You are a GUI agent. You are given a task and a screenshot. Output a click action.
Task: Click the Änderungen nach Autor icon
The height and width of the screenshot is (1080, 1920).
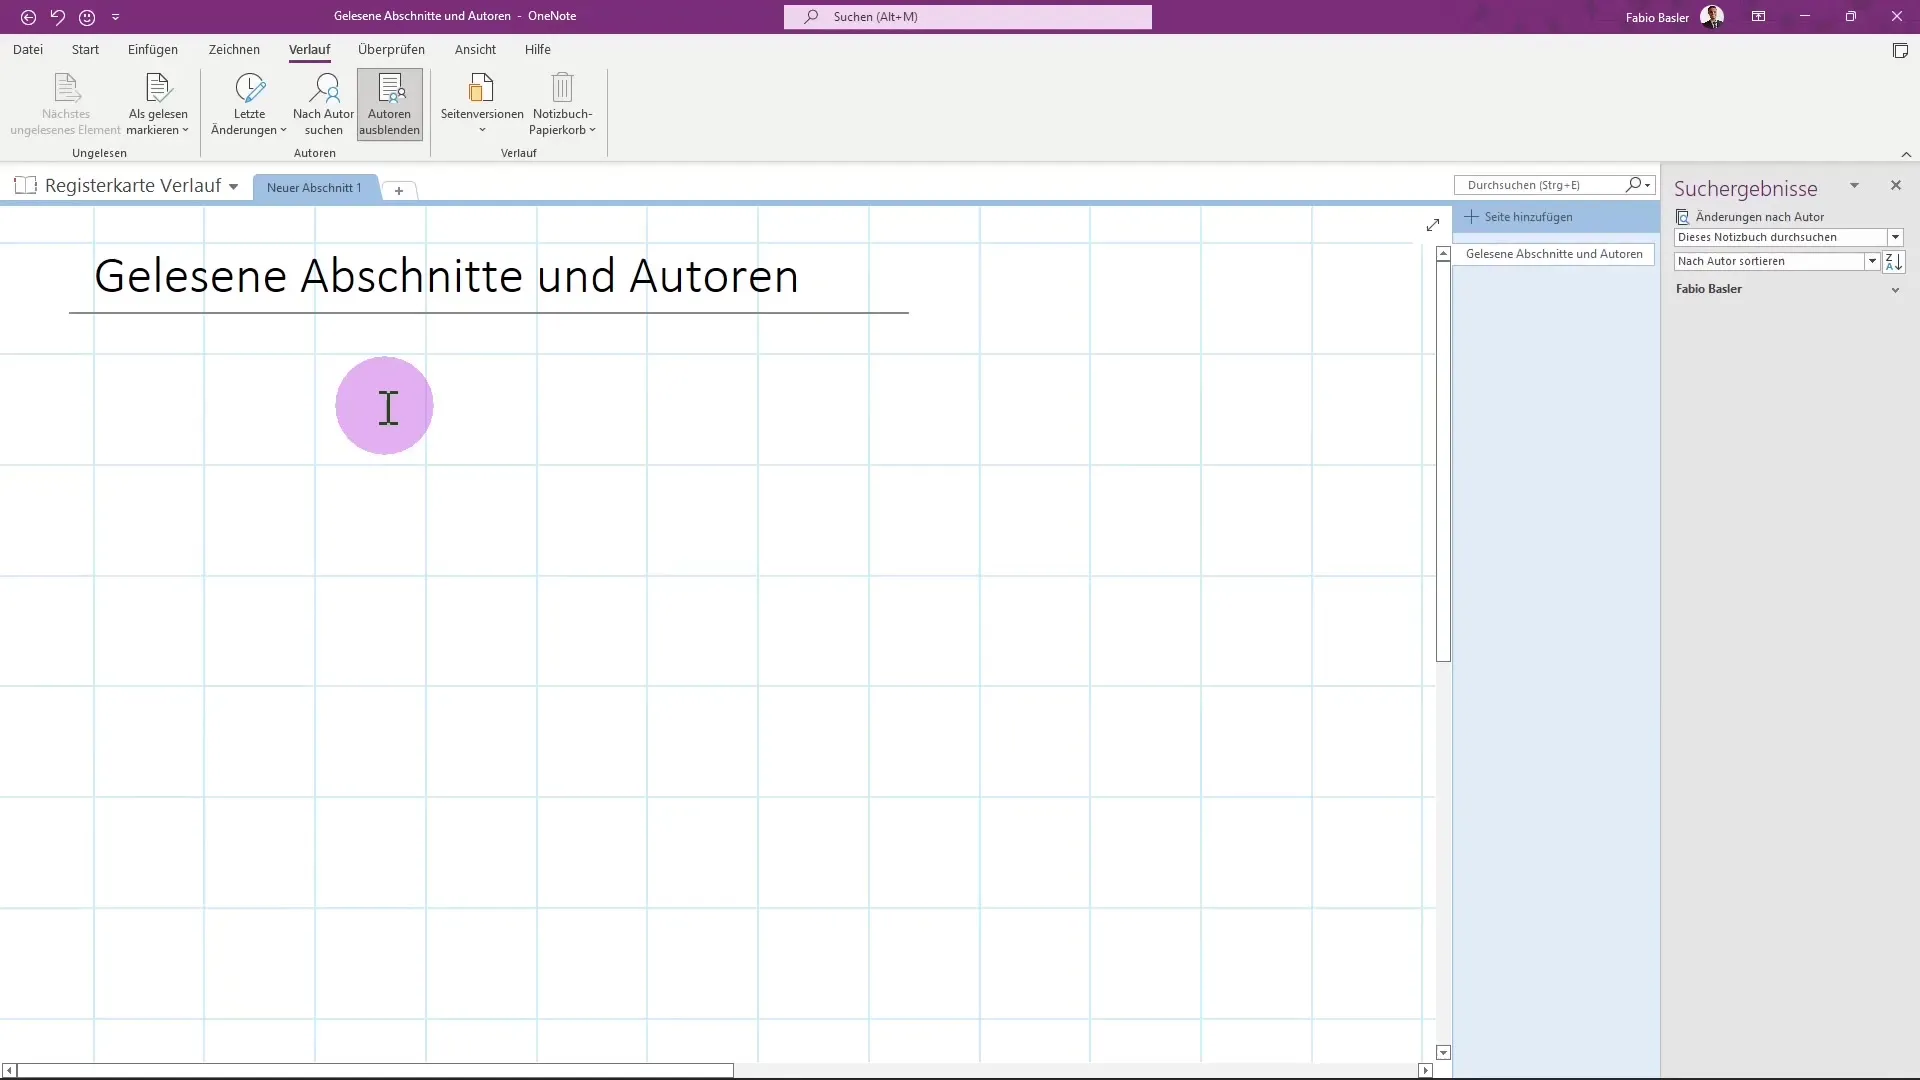tap(1682, 217)
